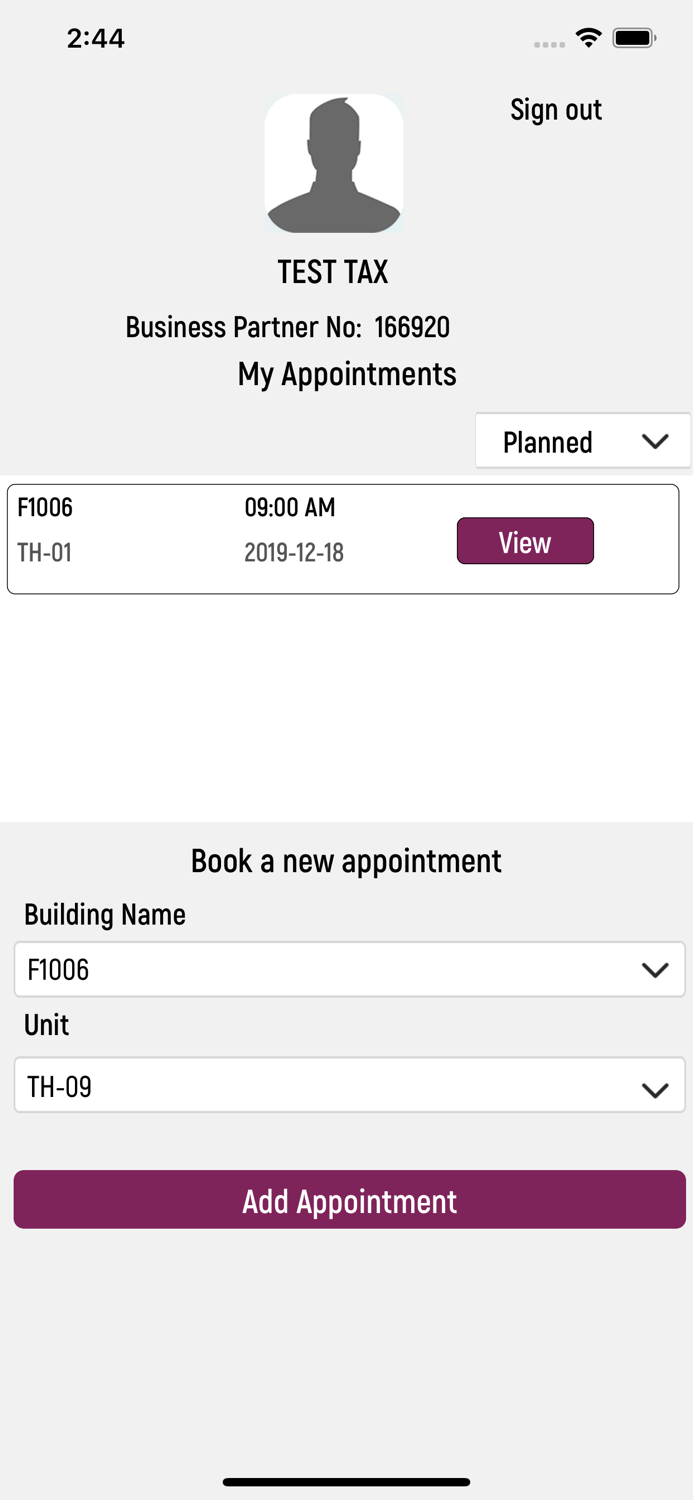This screenshot has width=693, height=1500.
Task: Tap the battery indicator icon
Action: (634, 39)
